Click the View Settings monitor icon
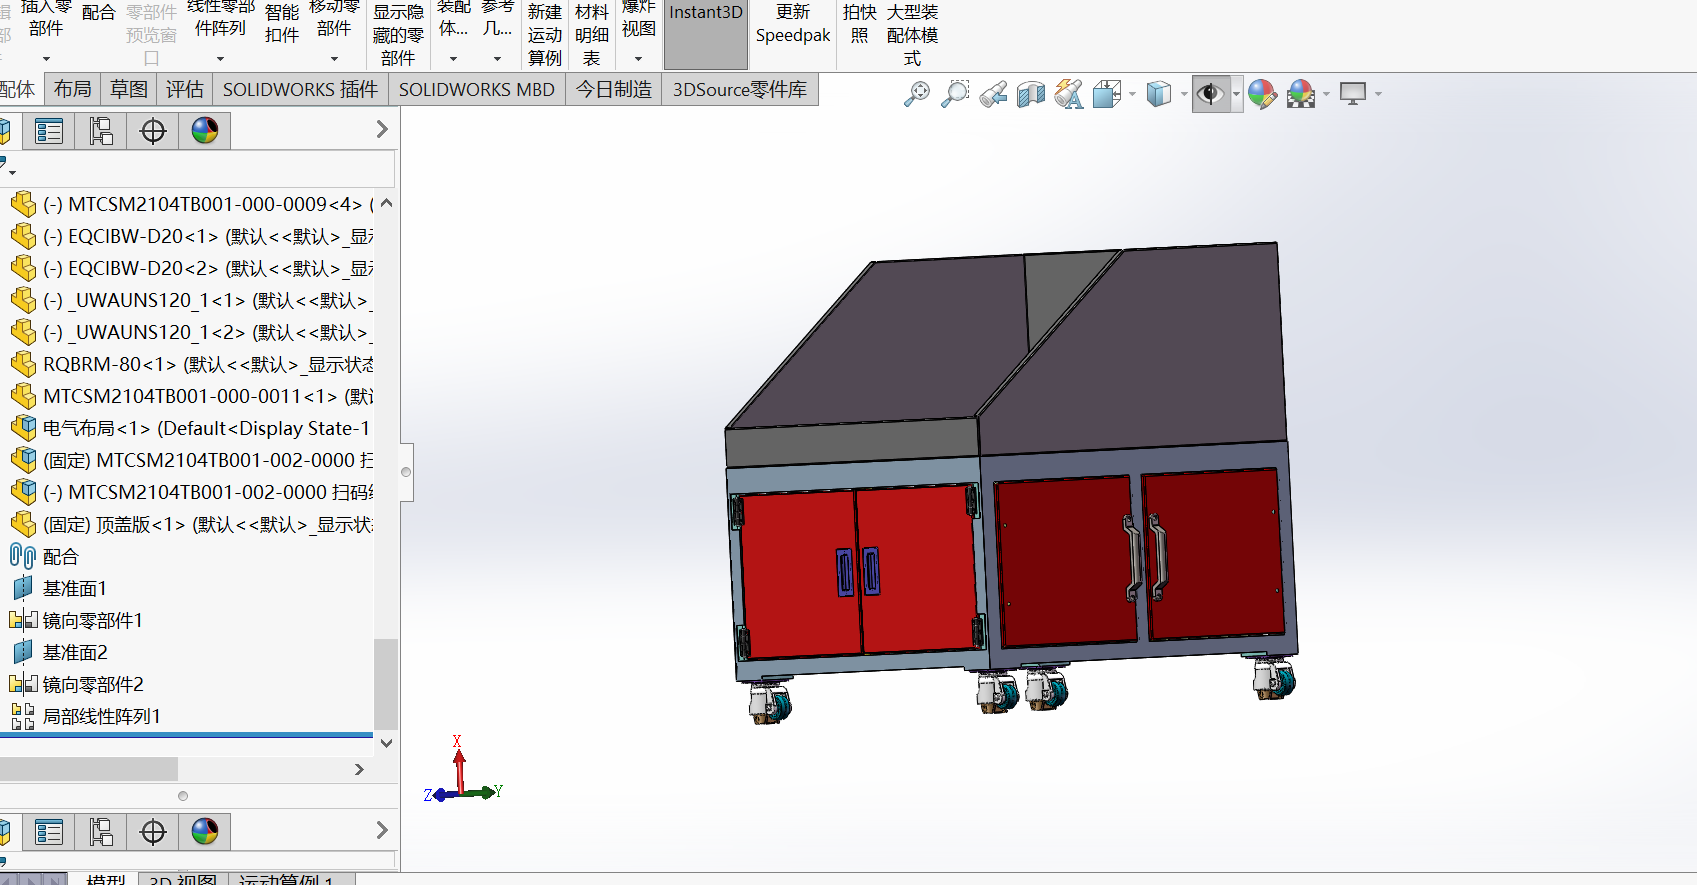Image resolution: width=1697 pixels, height=885 pixels. (1353, 94)
